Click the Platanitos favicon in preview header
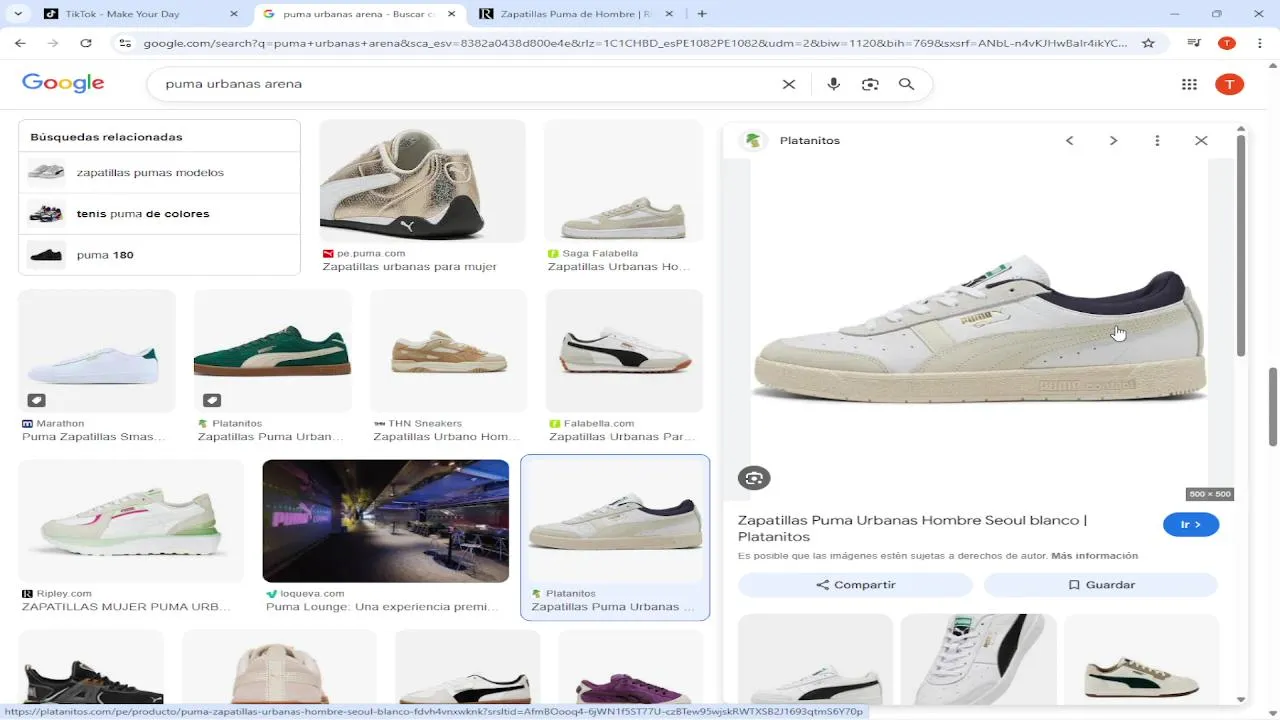The image size is (1280, 720). tap(753, 141)
